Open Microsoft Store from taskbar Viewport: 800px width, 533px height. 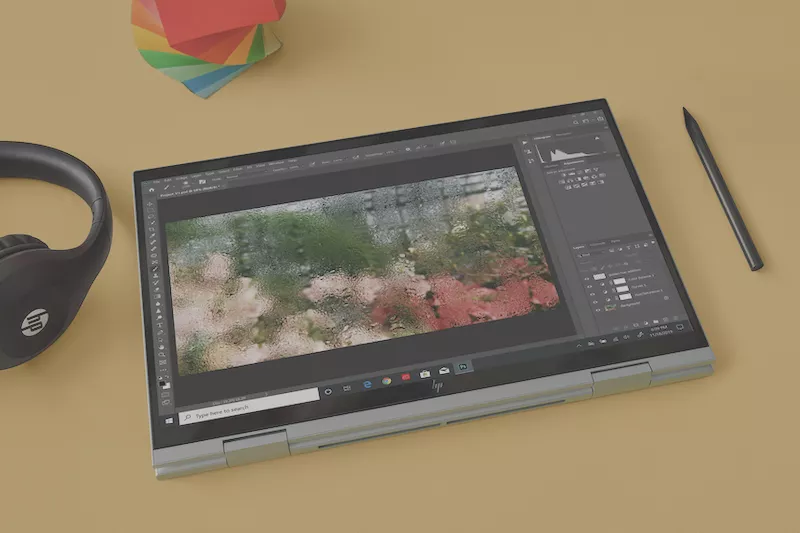pyautogui.click(x=425, y=374)
